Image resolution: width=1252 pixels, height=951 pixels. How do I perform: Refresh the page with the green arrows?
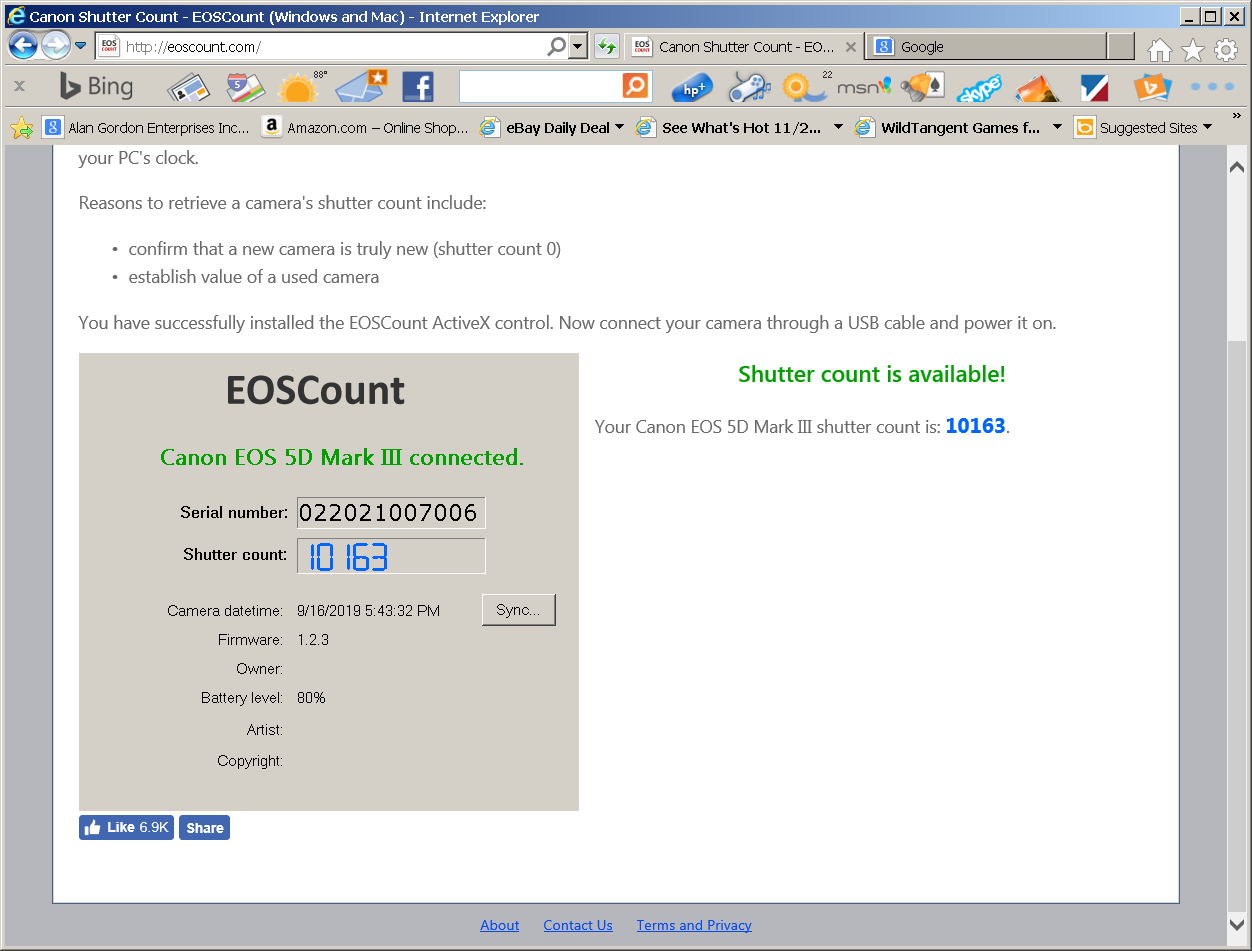(x=606, y=47)
